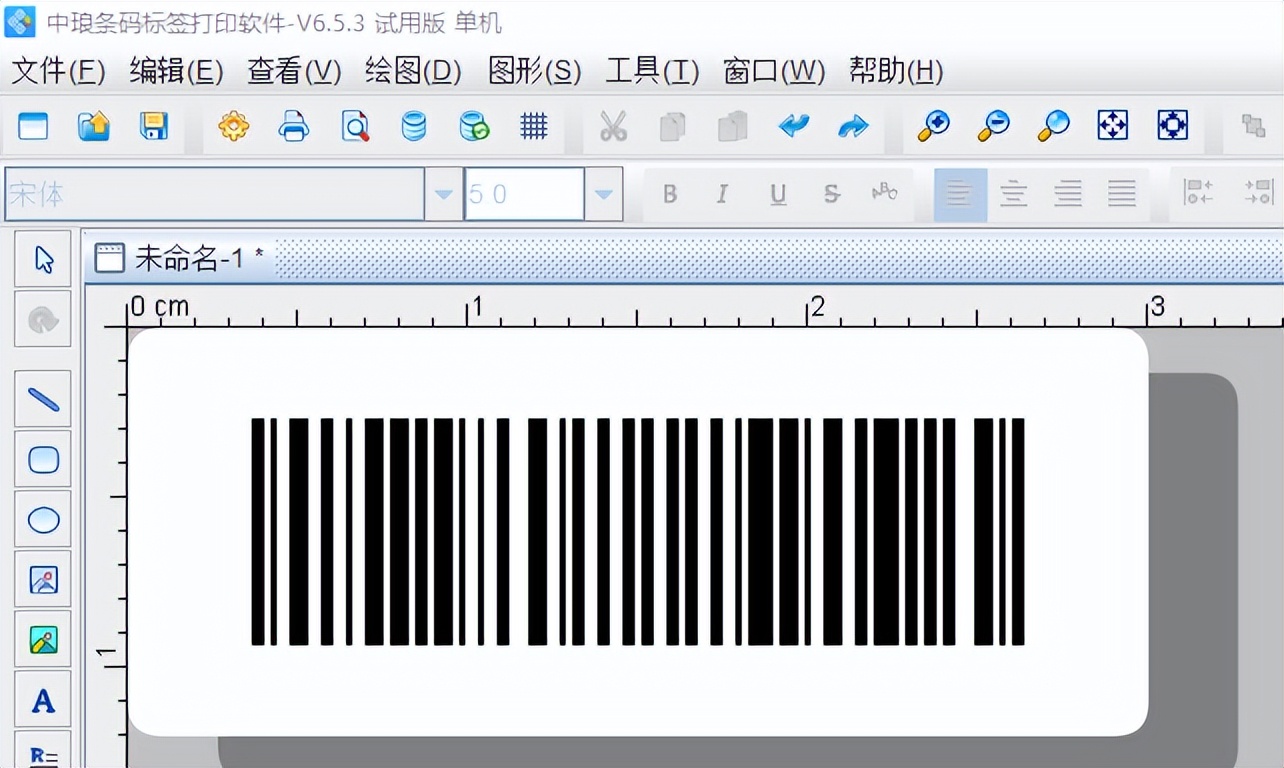Set text alignment to justified
This screenshot has height=768, width=1284.
coord(1122,194)
